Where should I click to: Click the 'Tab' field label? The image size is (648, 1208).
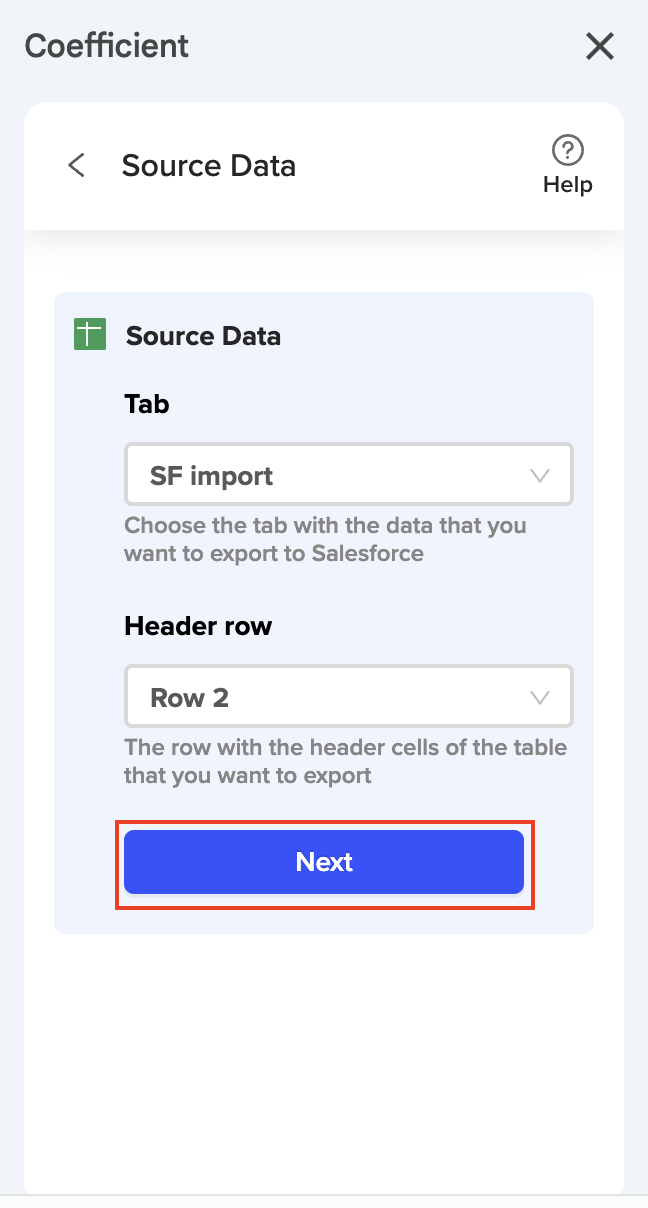tap(147, 404)
